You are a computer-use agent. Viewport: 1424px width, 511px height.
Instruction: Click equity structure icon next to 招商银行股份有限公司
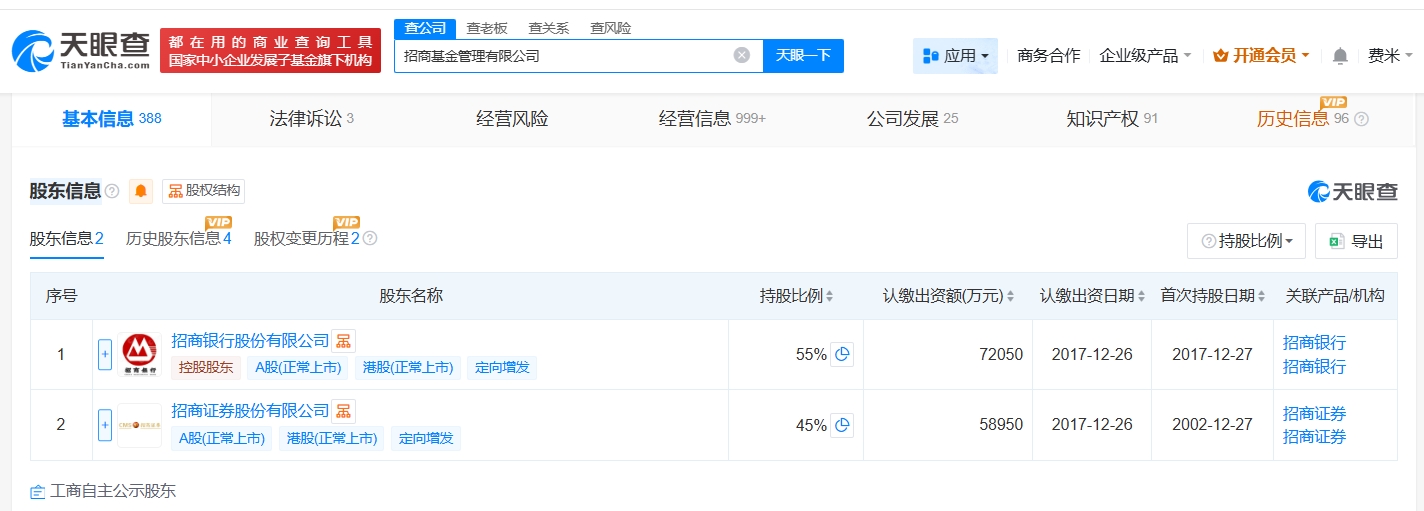click(343, 341)
